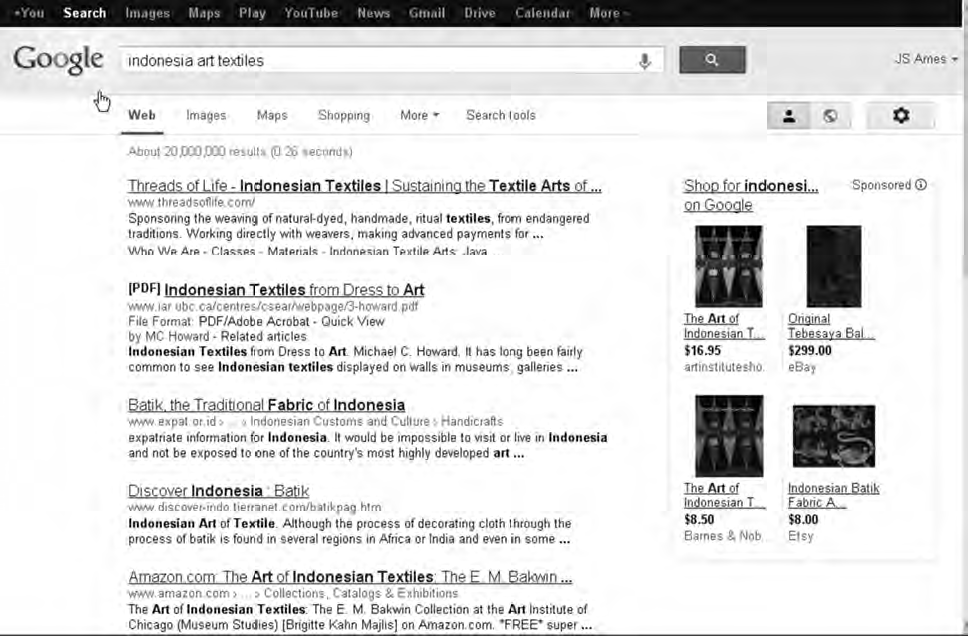Open Gmail from the top navigation bar
The width and height of the screenshot is (968, 636).
pos(427,13)
